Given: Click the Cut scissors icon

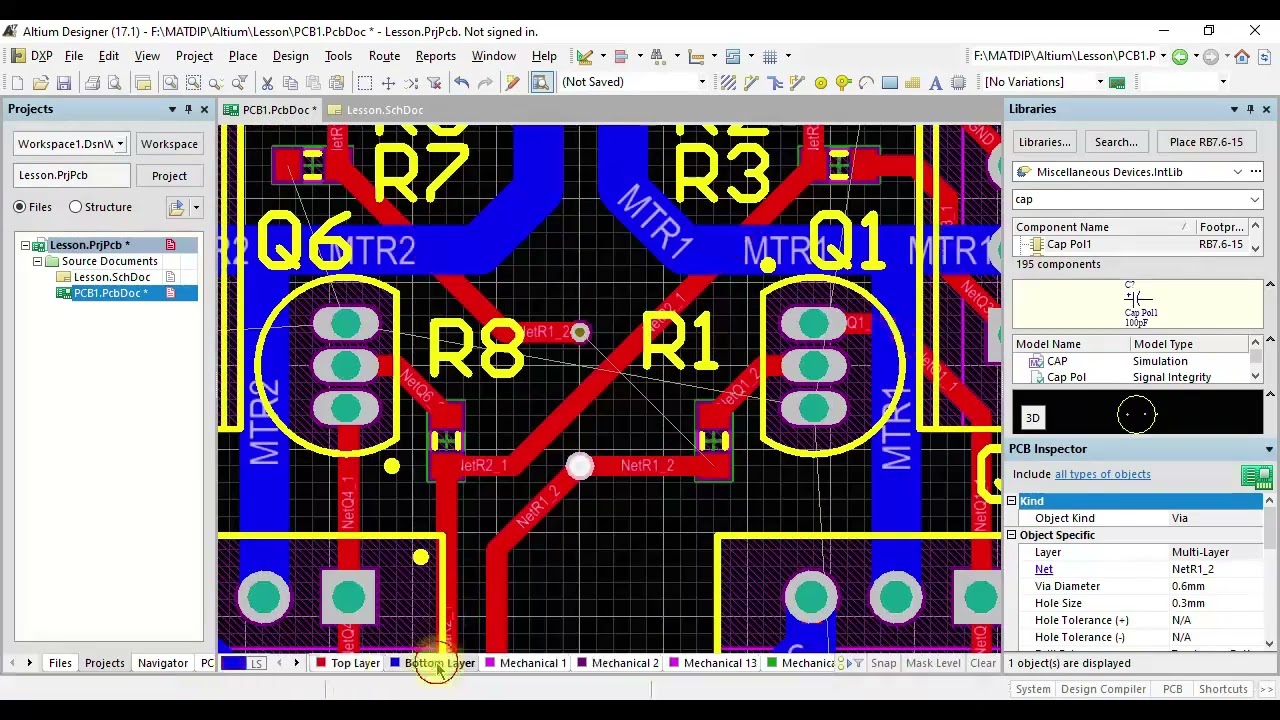Looking at the screenshot, I should tap(268, 83).
